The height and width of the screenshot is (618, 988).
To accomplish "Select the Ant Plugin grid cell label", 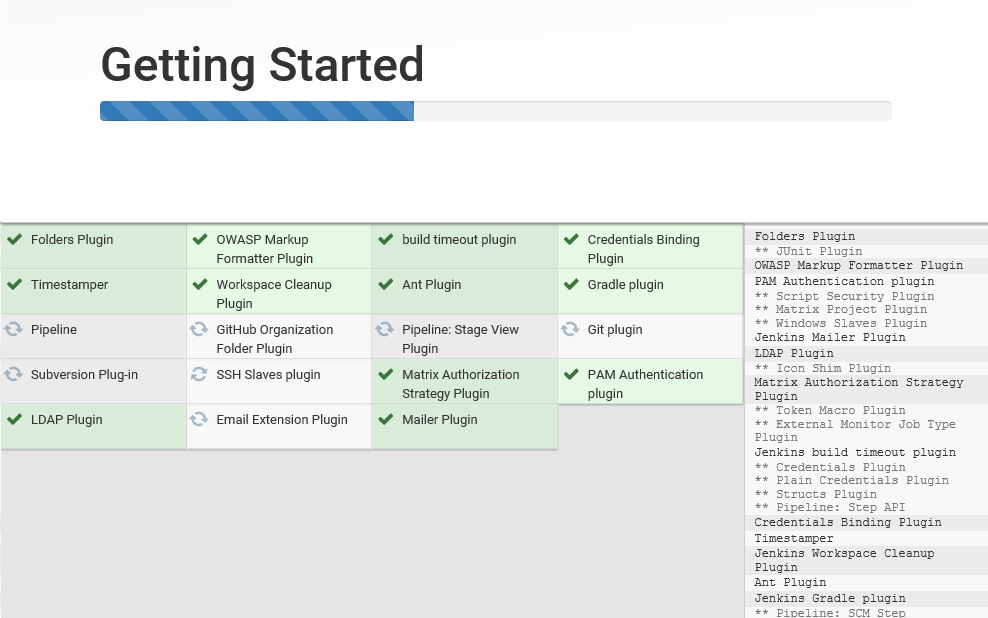I will pos(432,285).
